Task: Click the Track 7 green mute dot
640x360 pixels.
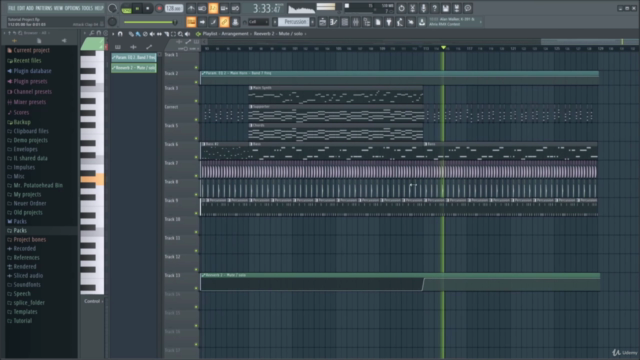Action: tap(196, 176)
